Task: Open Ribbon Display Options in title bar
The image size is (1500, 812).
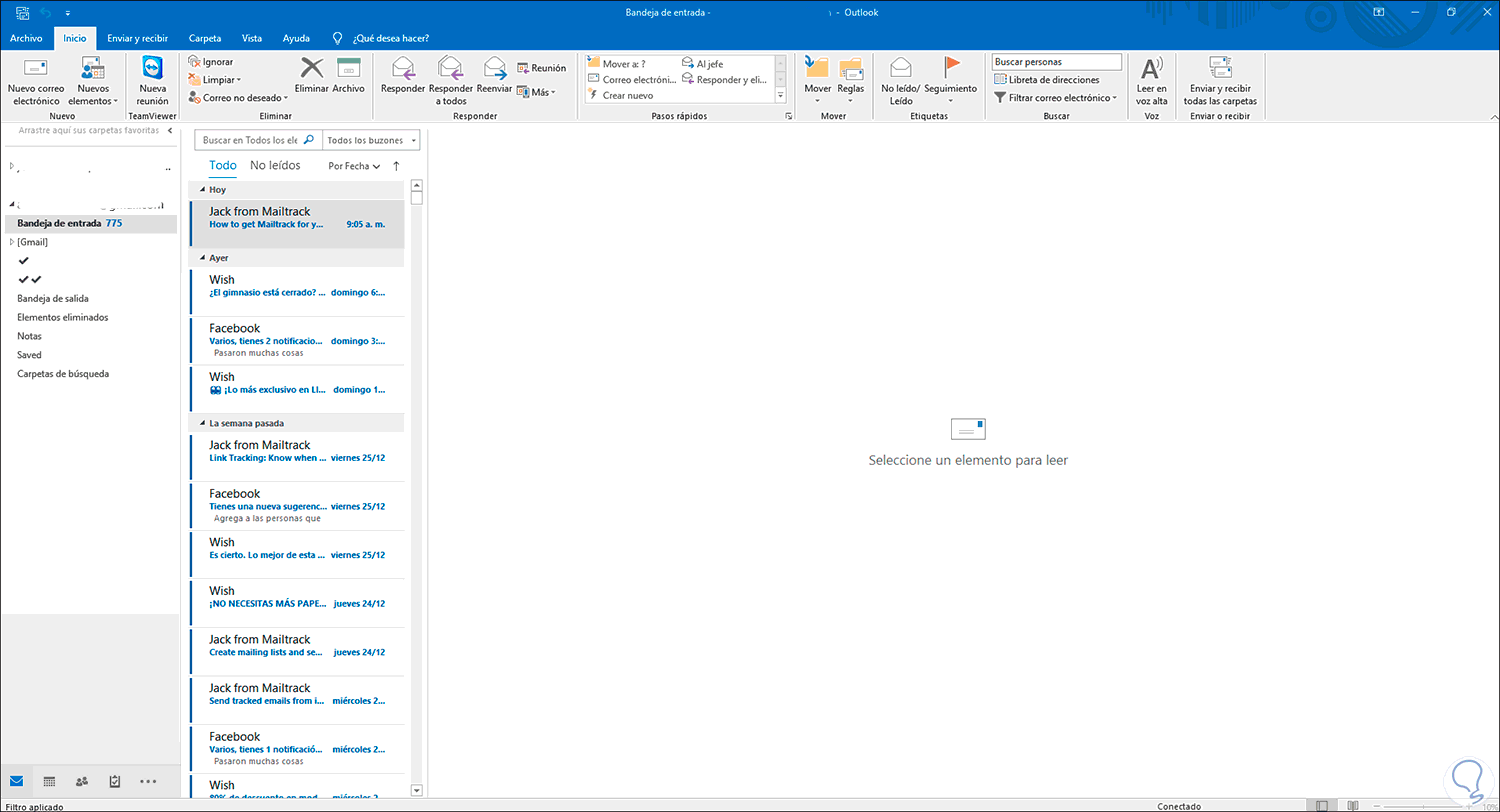Action: (1378, 12)
